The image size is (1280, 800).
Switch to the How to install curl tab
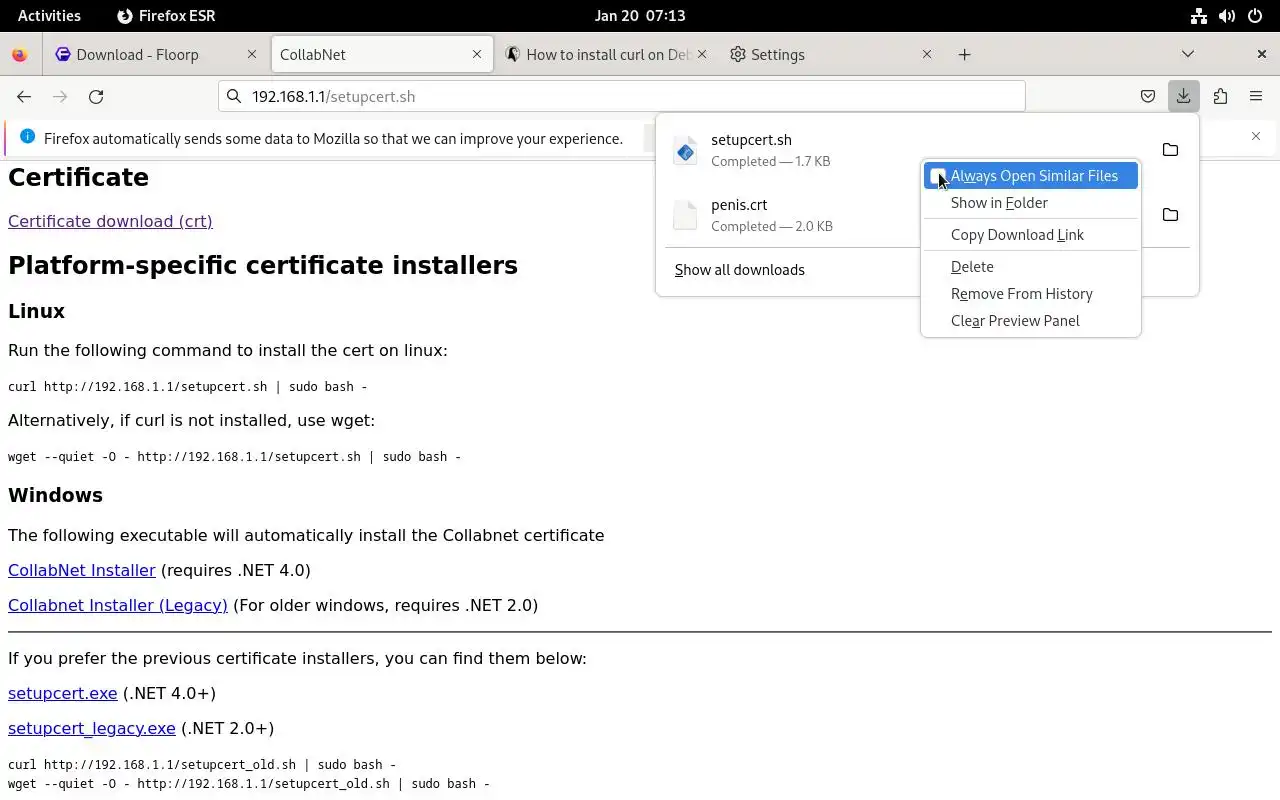pos(606,54)
